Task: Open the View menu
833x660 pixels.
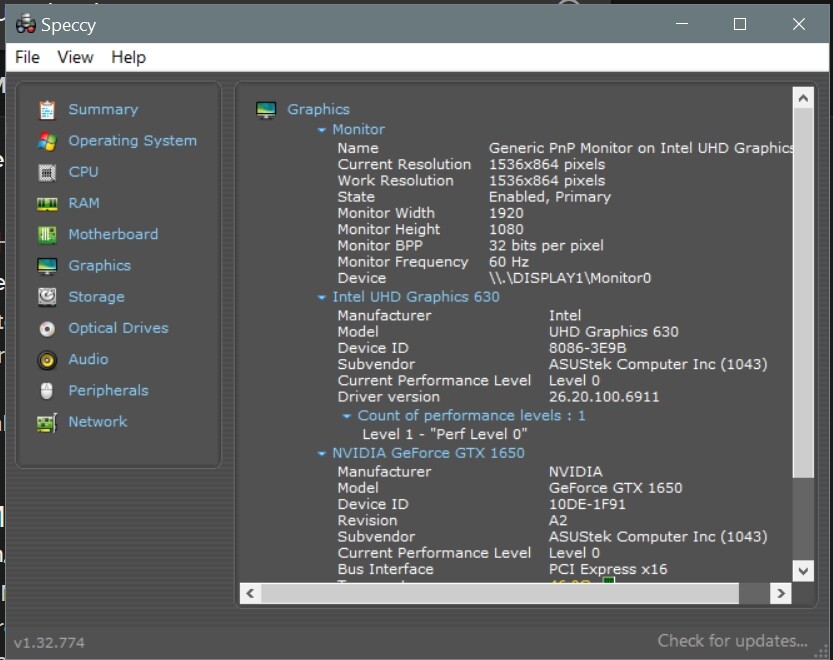Action: [x=75, y=57]
